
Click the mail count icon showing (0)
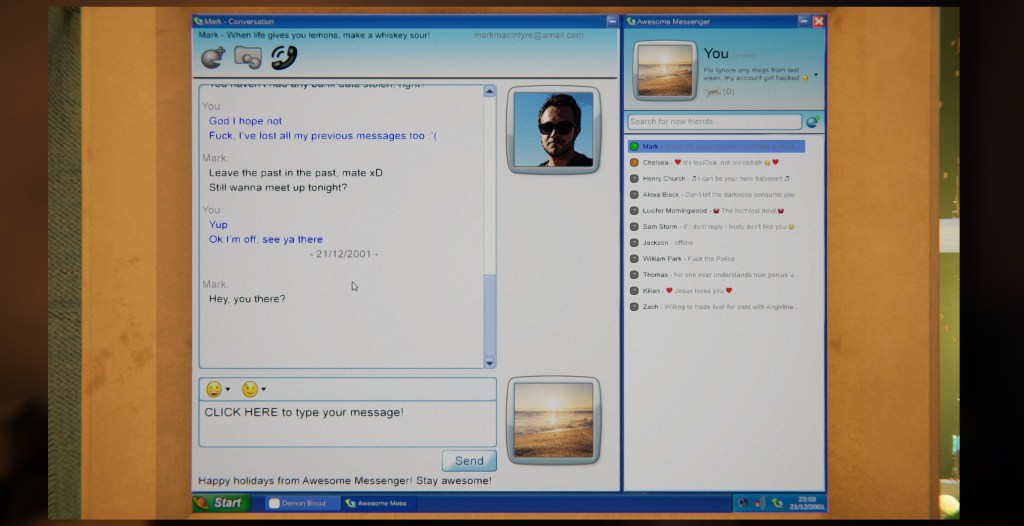pos(719,92)
